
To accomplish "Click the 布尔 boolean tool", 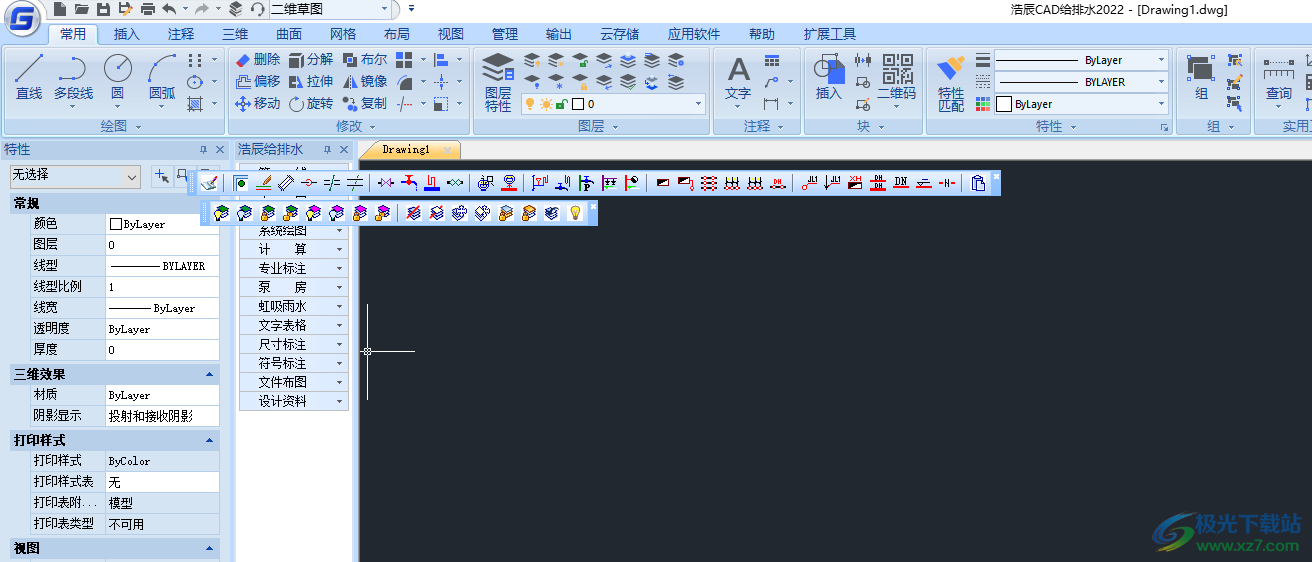I will [x=365, y=60].
